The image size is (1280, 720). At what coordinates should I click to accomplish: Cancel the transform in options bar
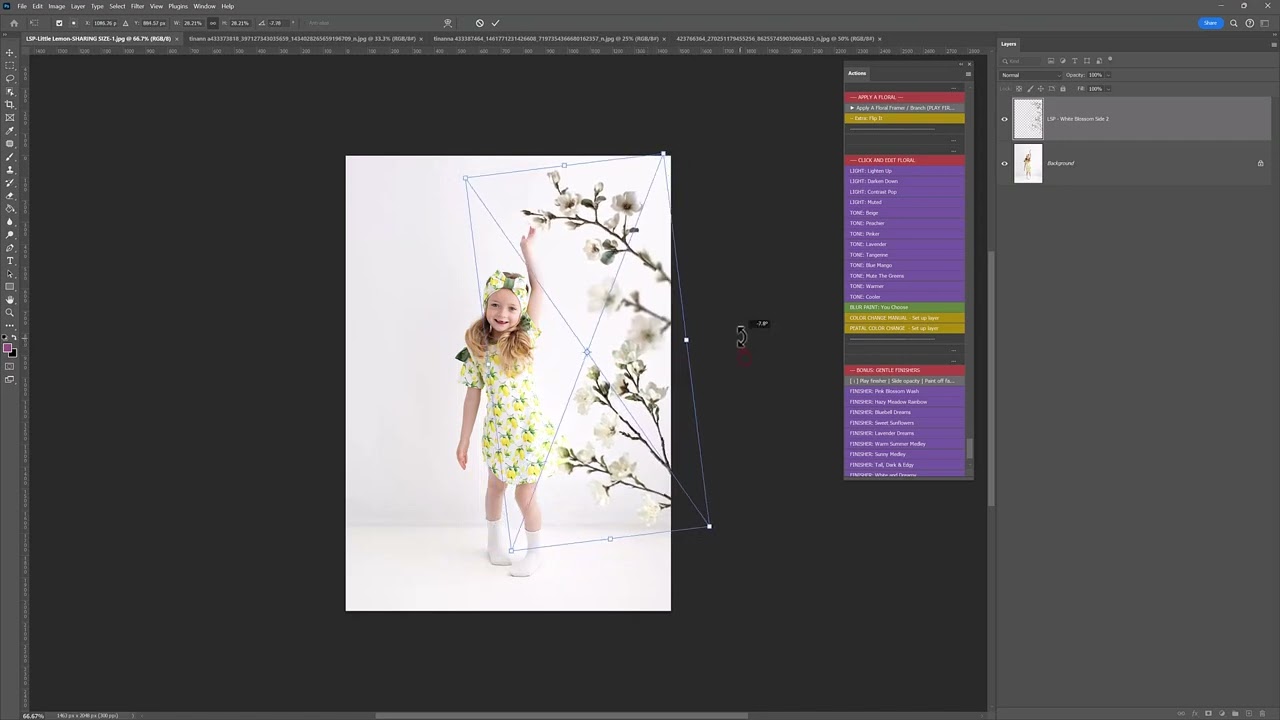(479, 23)
